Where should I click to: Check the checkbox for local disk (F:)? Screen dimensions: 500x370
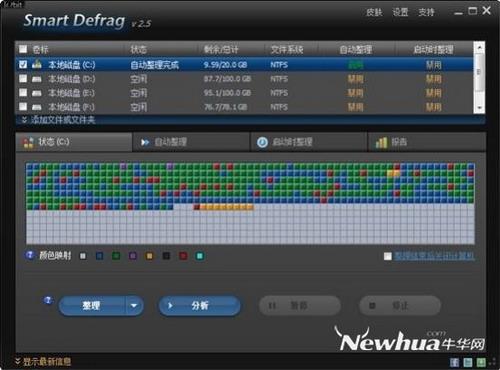click(23, 106)
